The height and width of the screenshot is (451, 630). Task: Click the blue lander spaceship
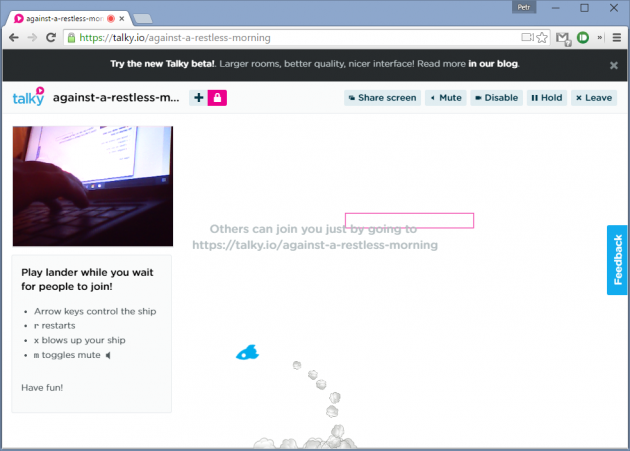pos(247,352)
